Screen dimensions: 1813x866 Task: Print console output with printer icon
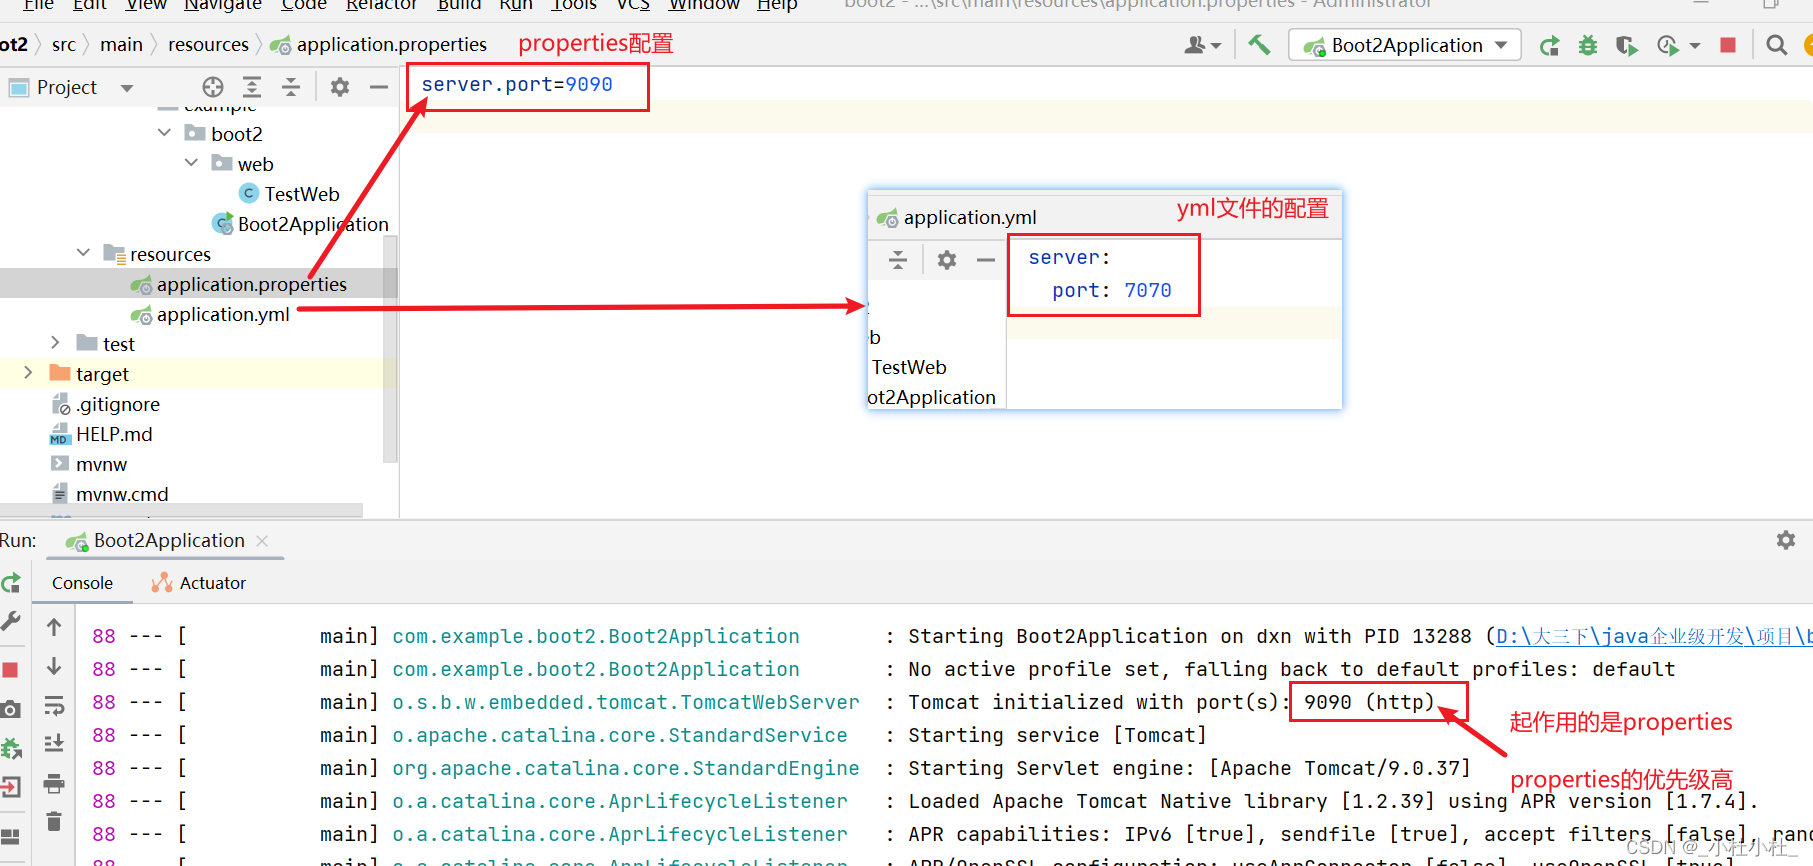54,783
